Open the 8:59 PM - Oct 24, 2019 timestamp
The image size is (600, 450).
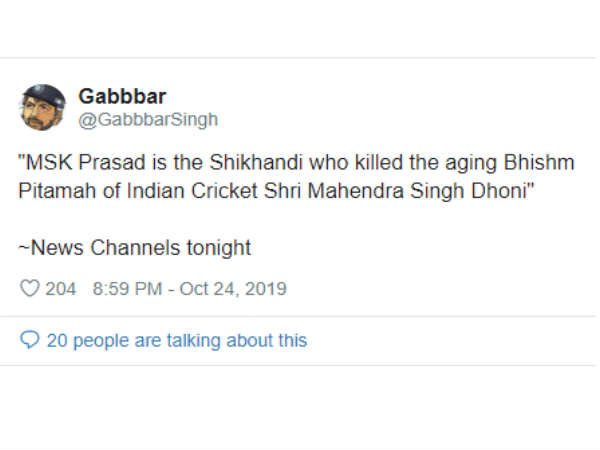click(x=189, y=289)
